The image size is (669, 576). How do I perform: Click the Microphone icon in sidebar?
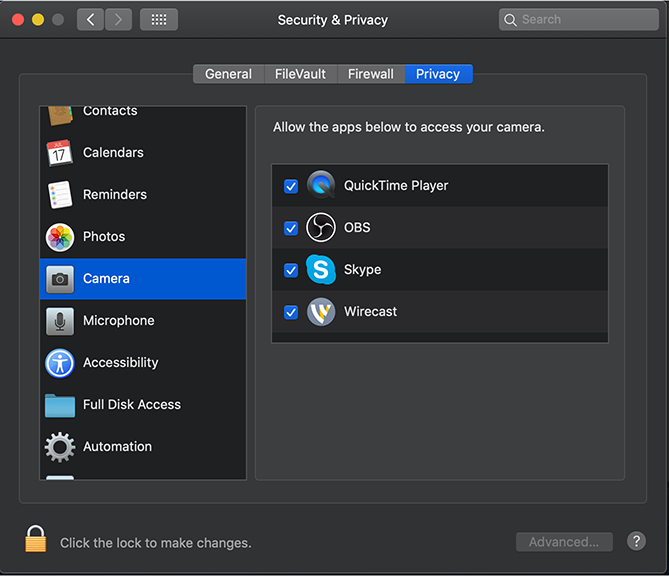point(60,321)
